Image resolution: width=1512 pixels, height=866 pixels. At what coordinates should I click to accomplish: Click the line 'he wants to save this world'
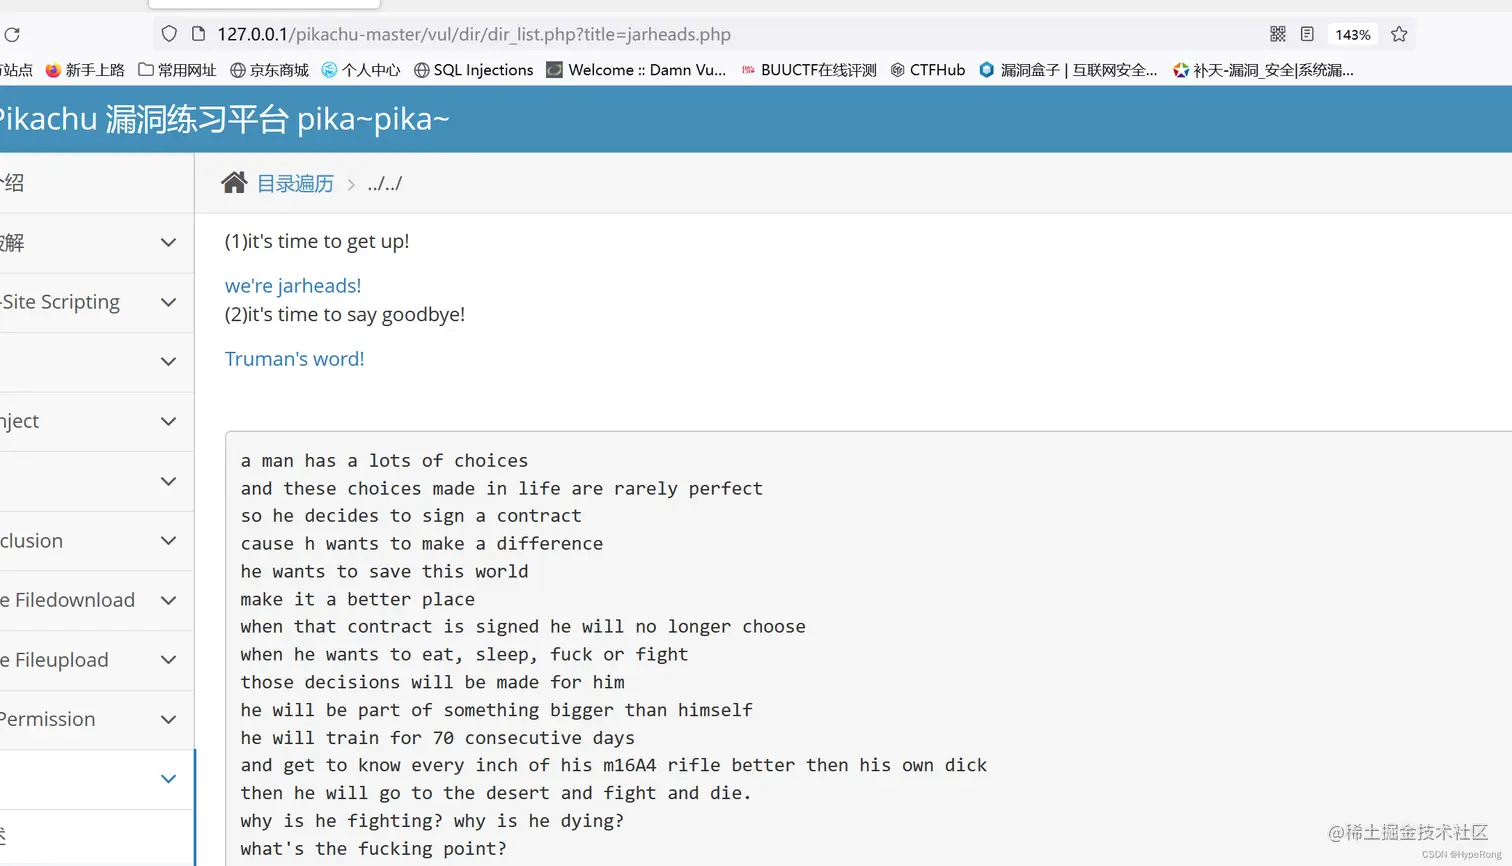[384, 572]
